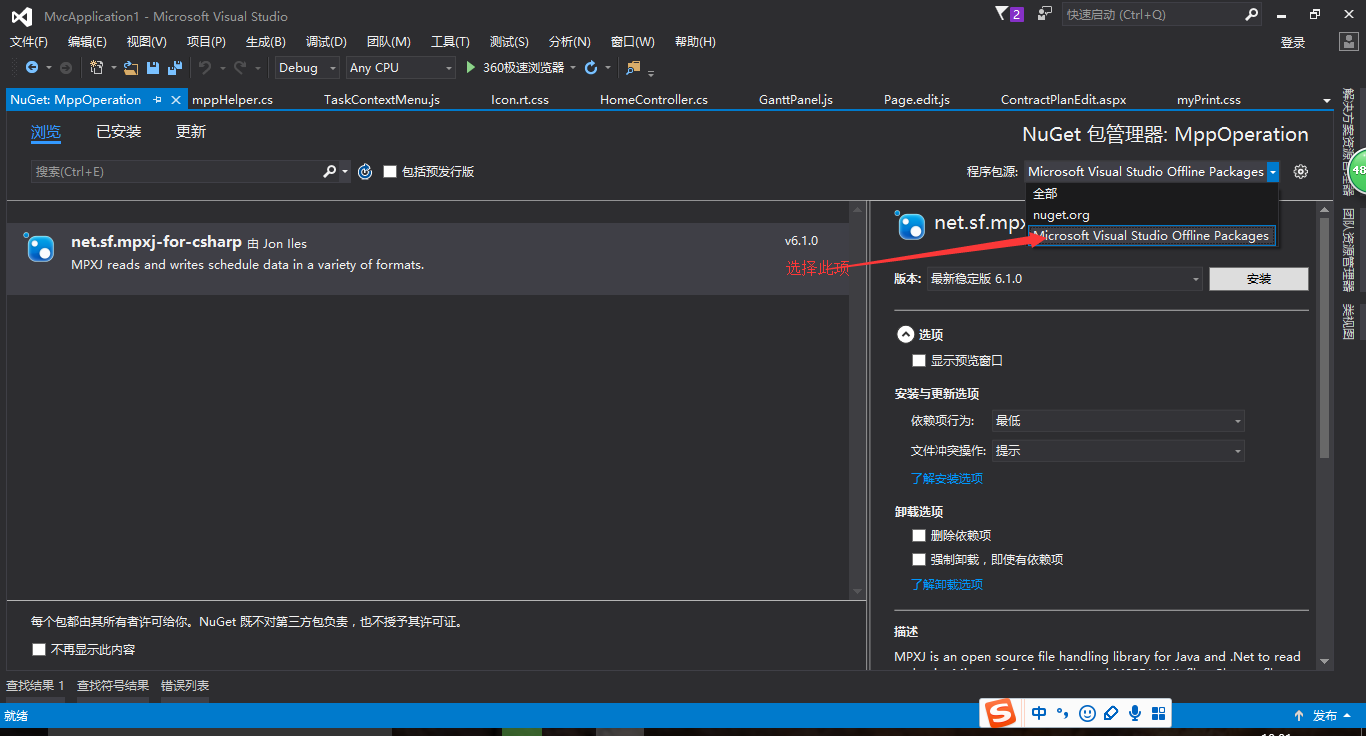Click the 登录 sign-in link
1366x736 pixels.
pyautogui.click(x=1293, y=42)
